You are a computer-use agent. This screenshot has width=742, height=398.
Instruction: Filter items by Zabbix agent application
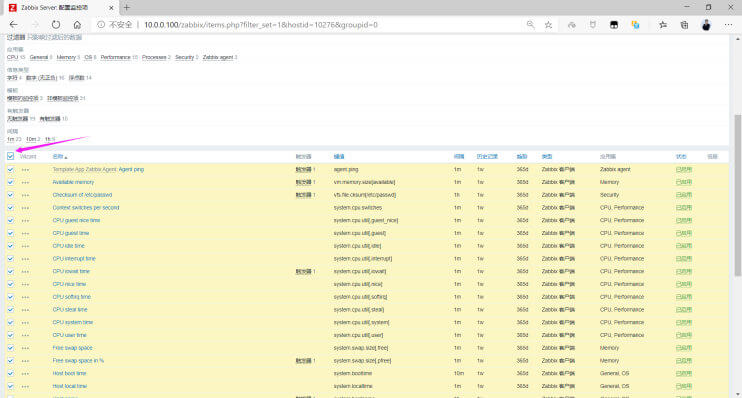coord(218,57)
